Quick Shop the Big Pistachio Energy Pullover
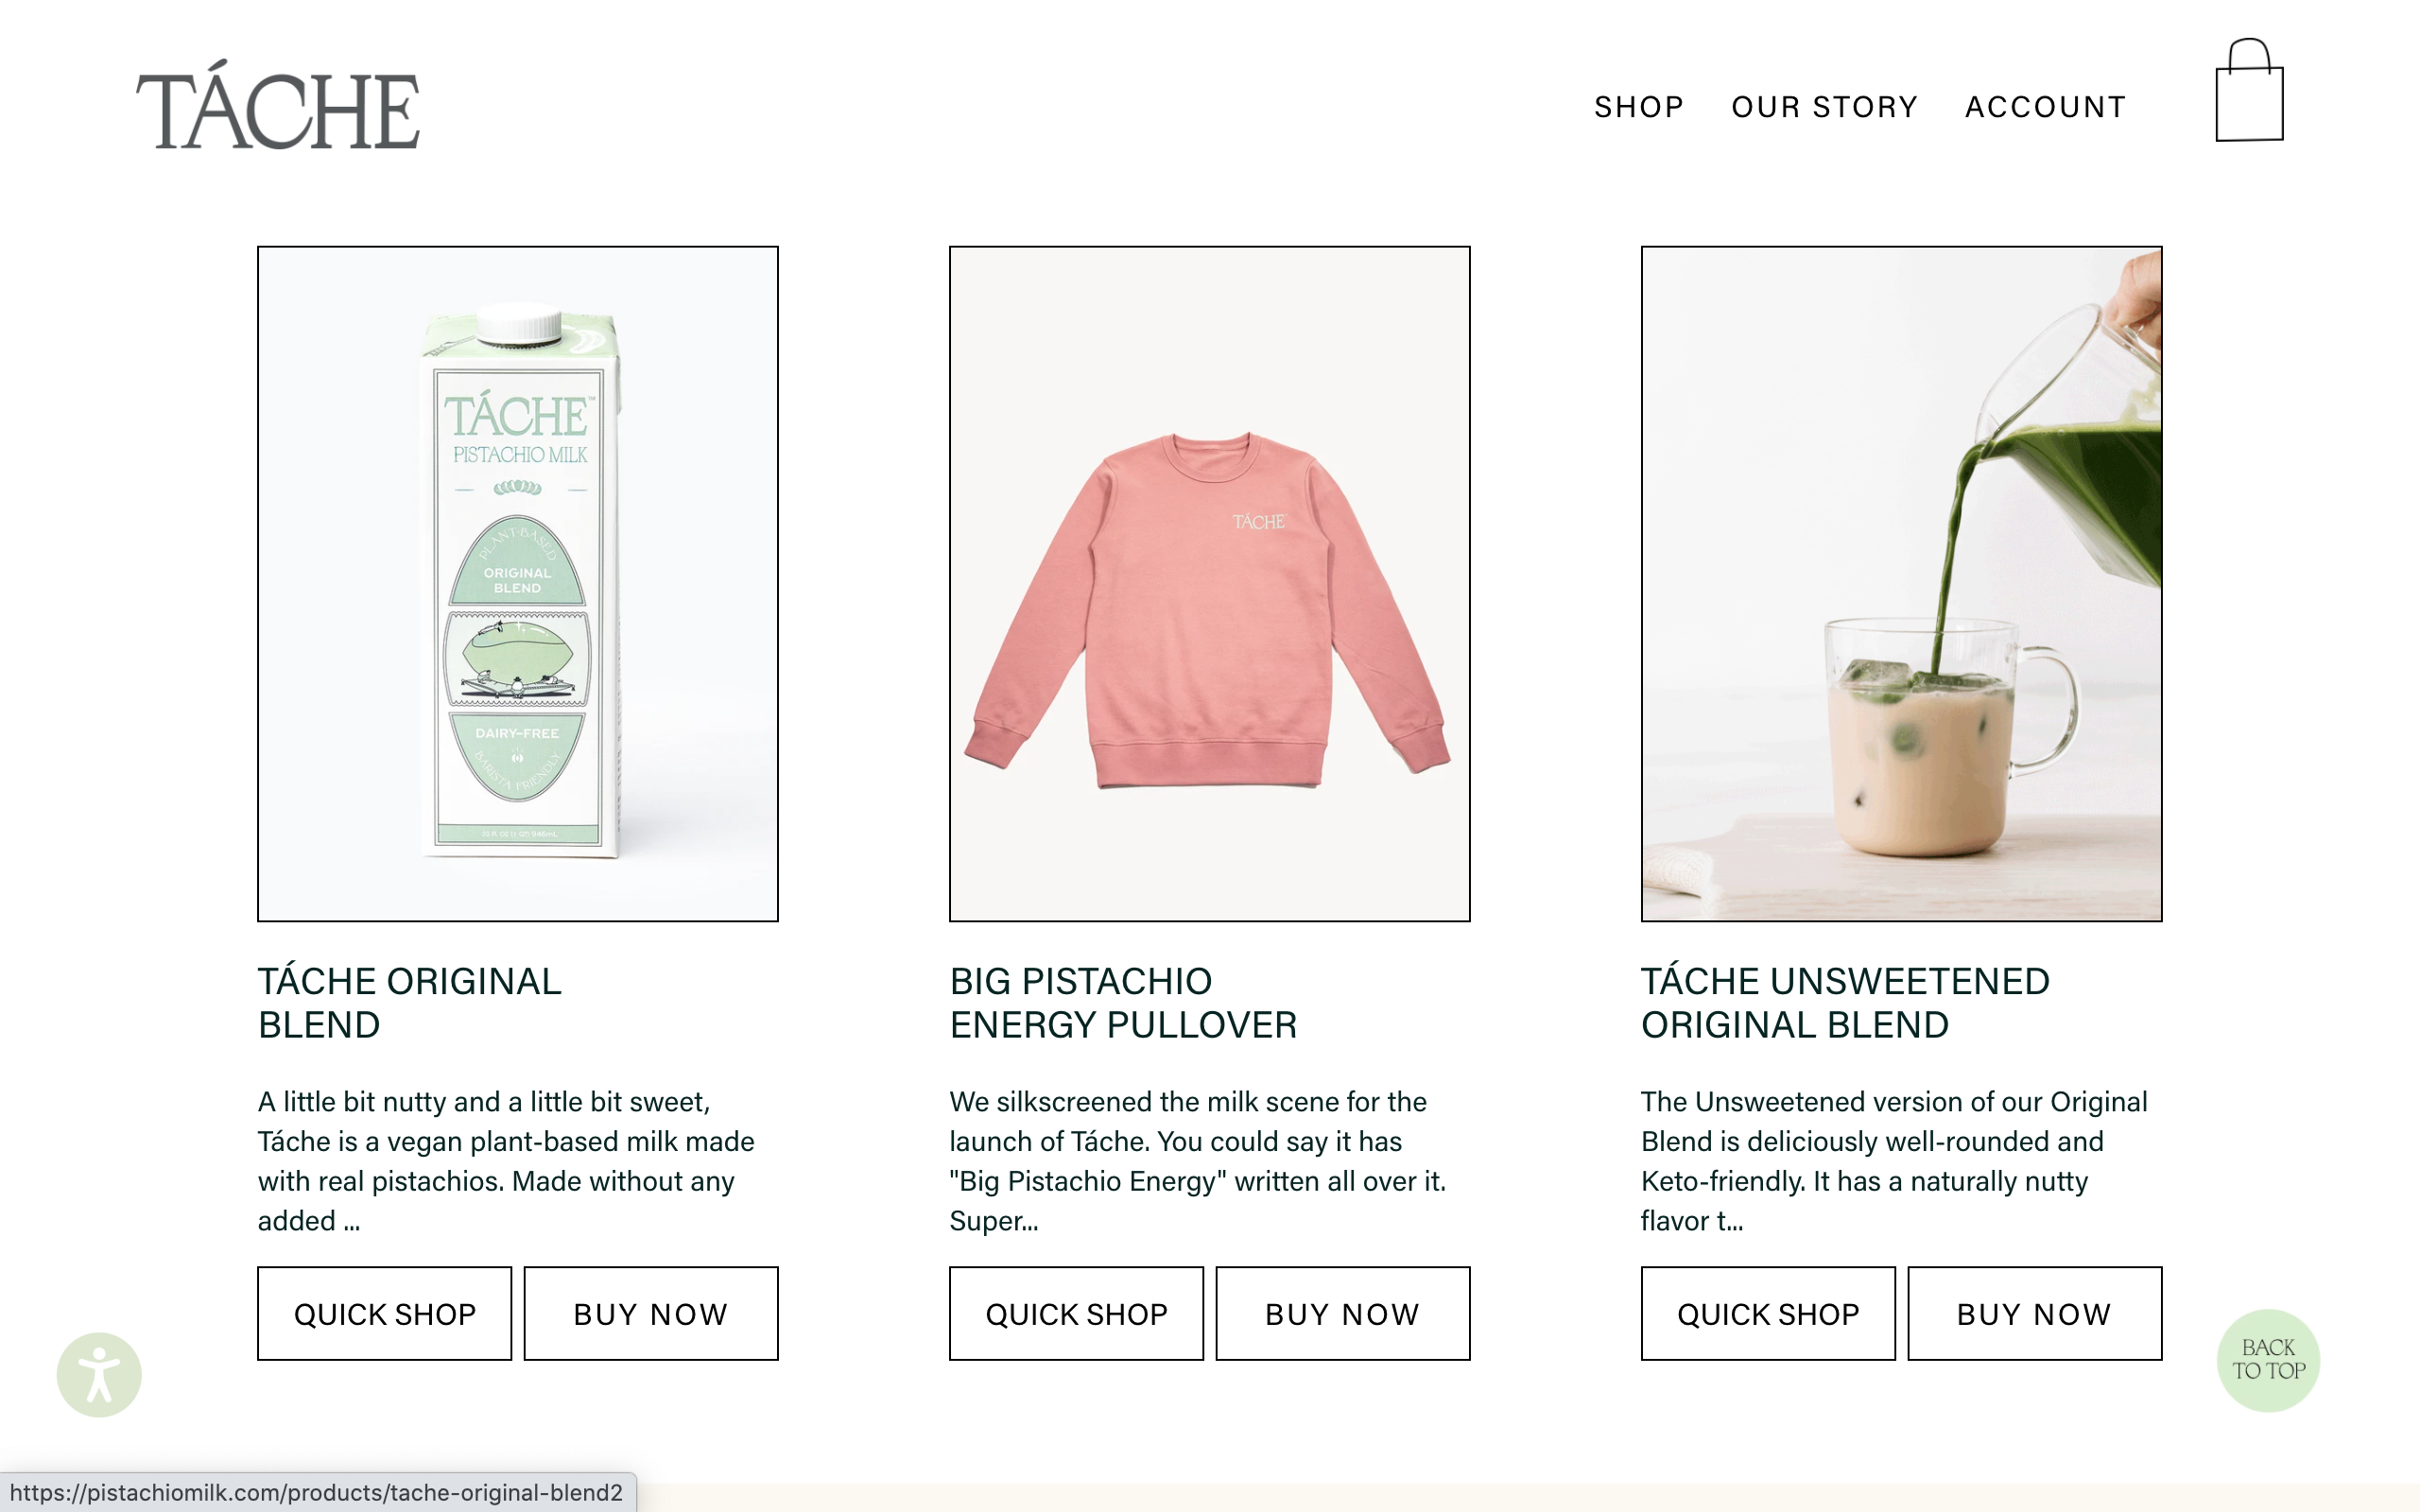The image size is (2420, 1512). (1076, 1313)
